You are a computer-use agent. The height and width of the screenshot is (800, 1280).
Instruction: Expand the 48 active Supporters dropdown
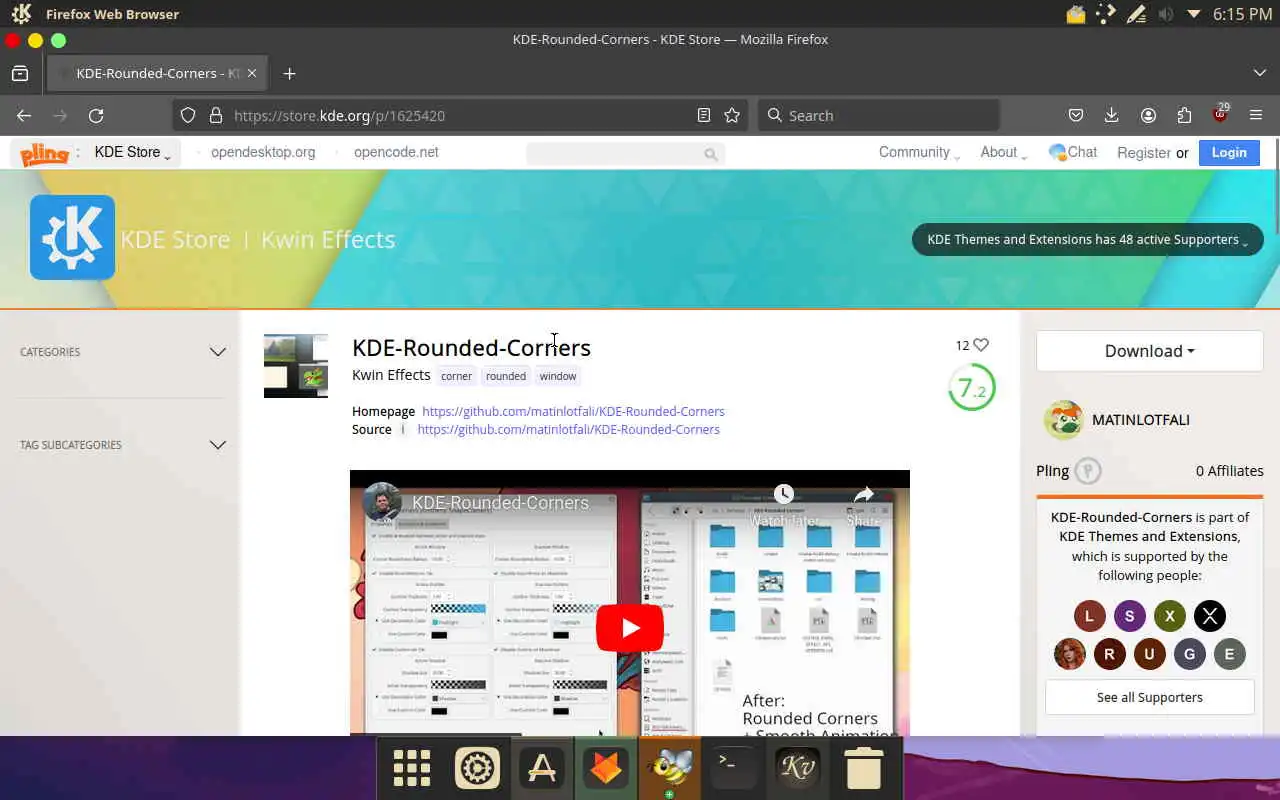(x=1088, y=239)
